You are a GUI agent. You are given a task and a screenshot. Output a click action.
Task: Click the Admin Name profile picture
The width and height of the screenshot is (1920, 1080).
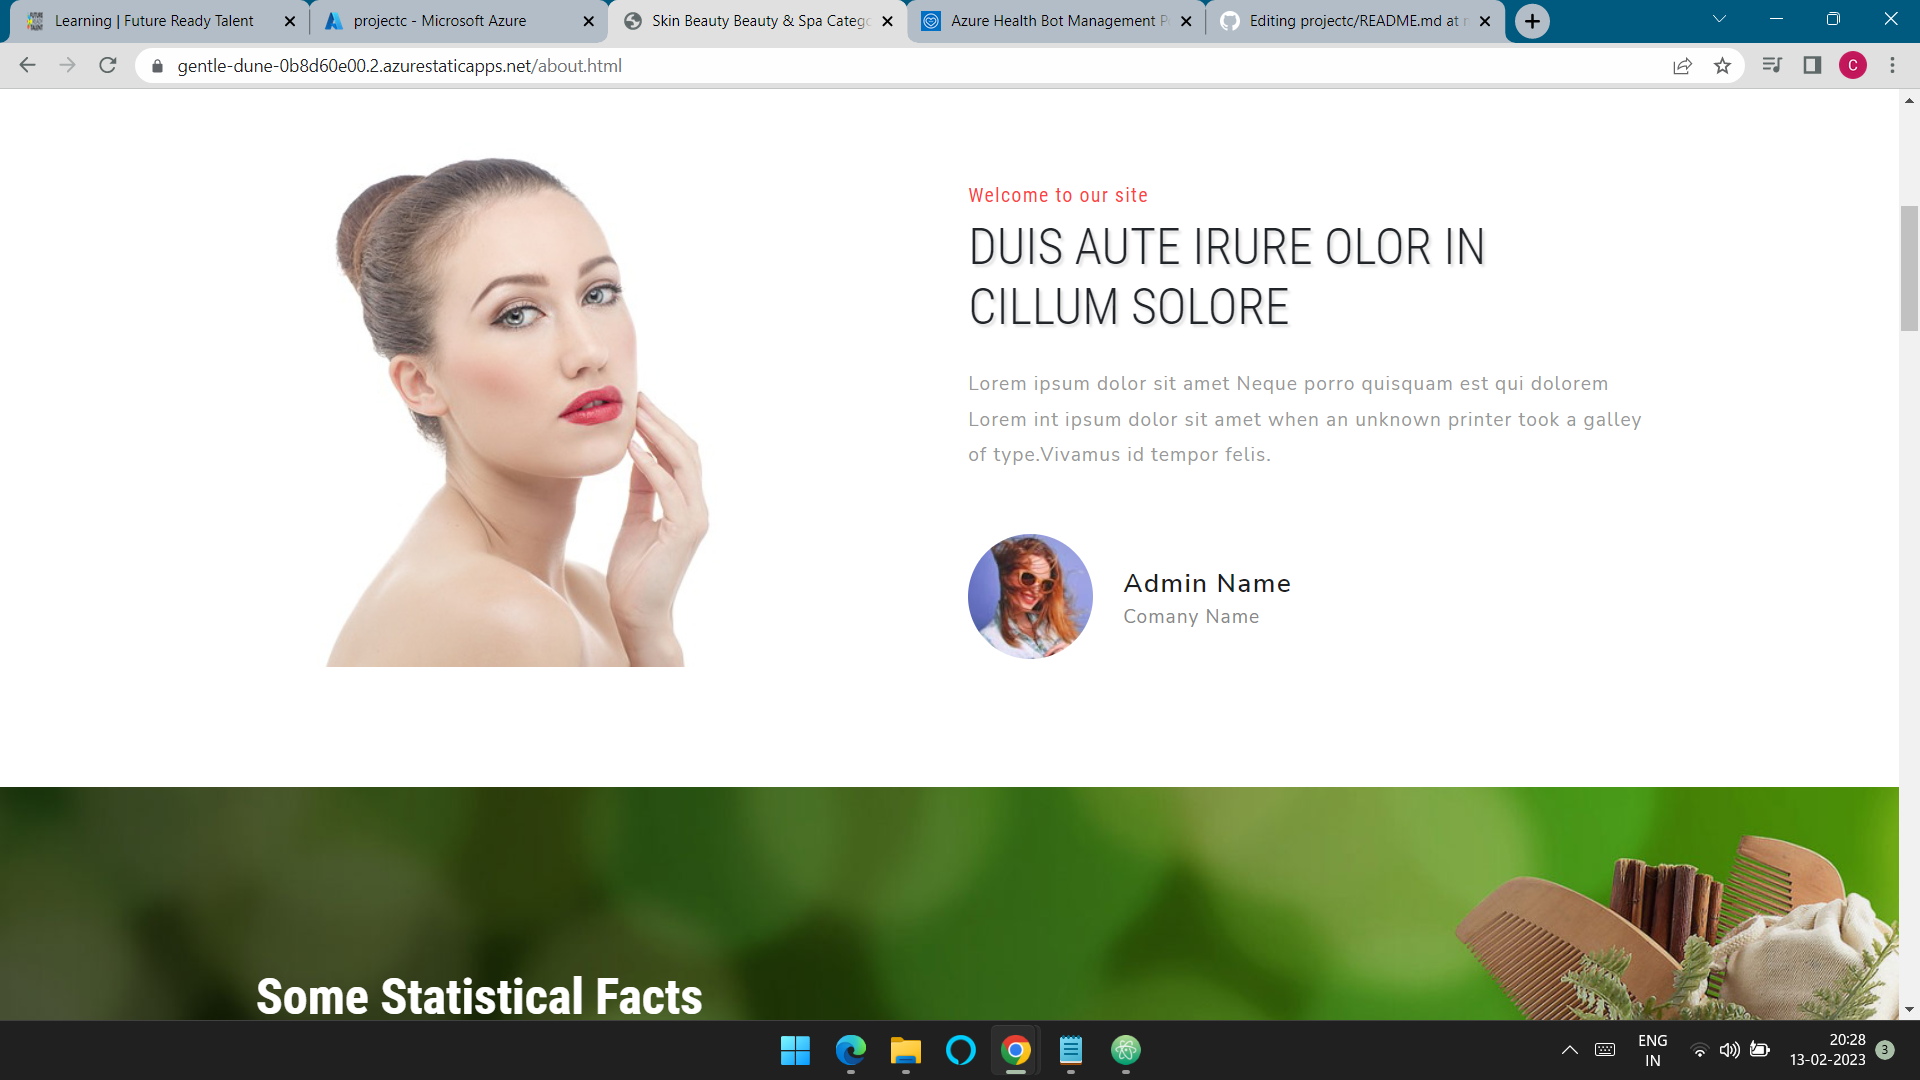[x=1030, y=596]
